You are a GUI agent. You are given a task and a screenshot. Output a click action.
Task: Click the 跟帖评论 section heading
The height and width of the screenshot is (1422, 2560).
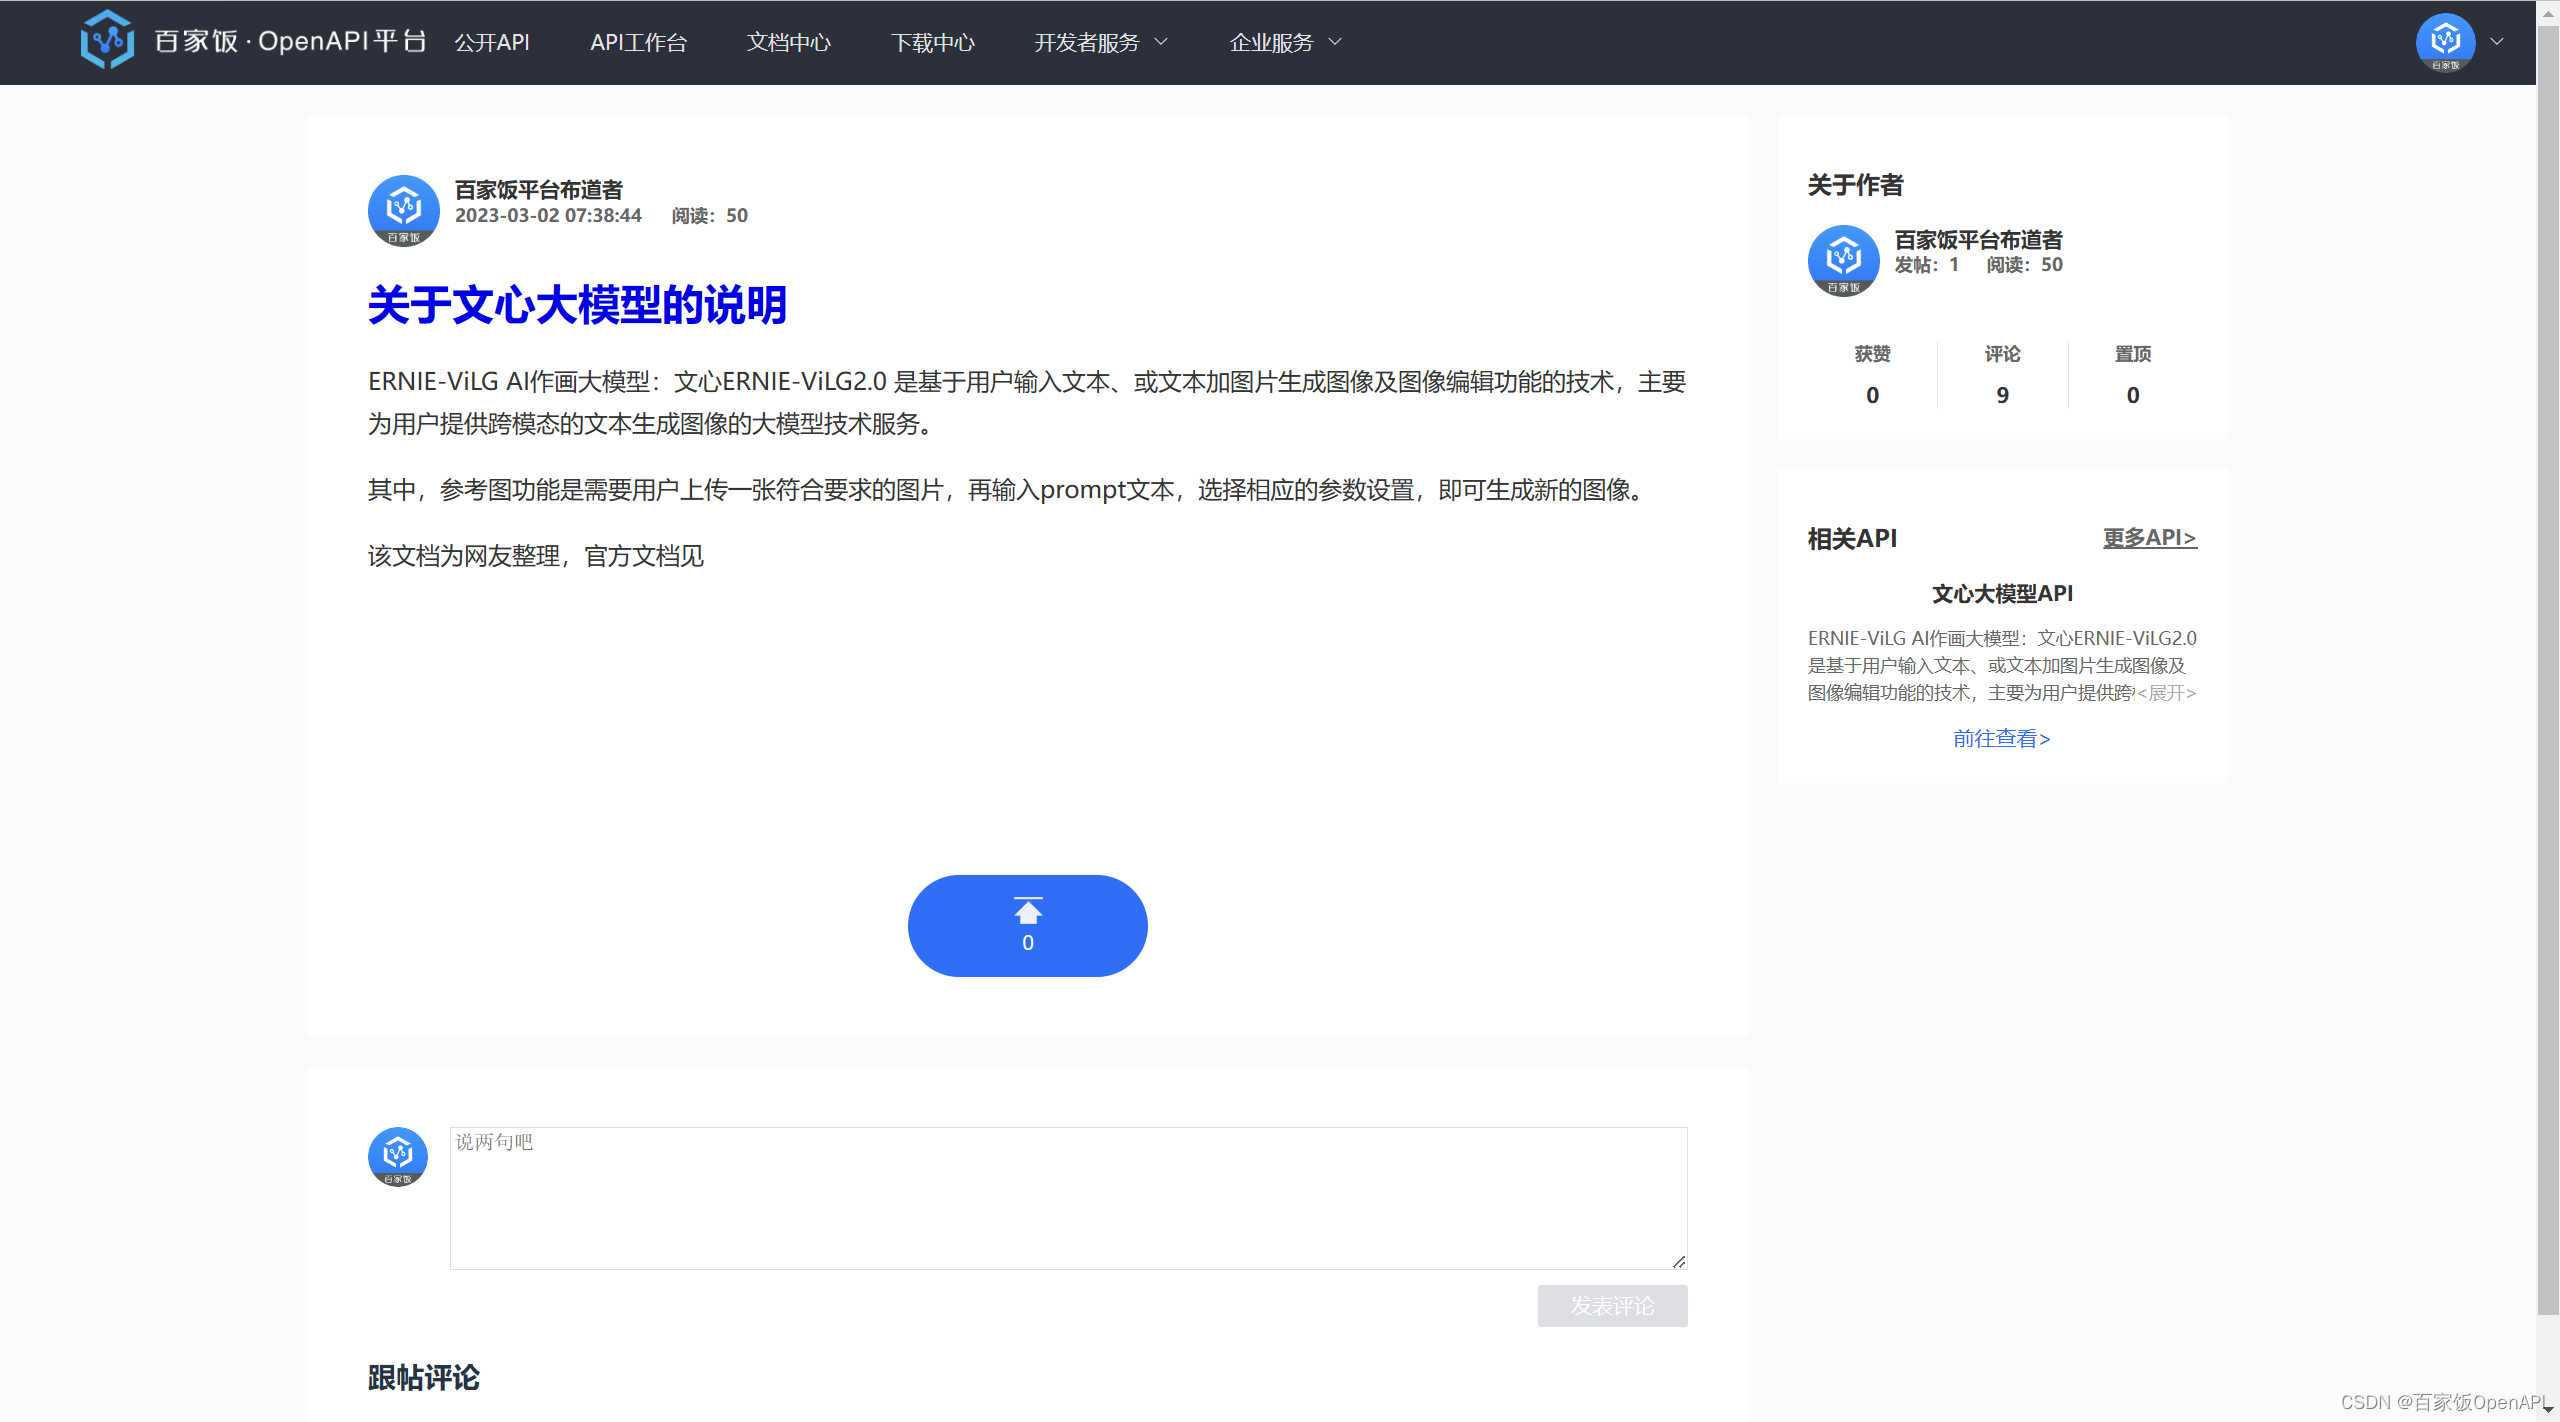point(424,1378)
